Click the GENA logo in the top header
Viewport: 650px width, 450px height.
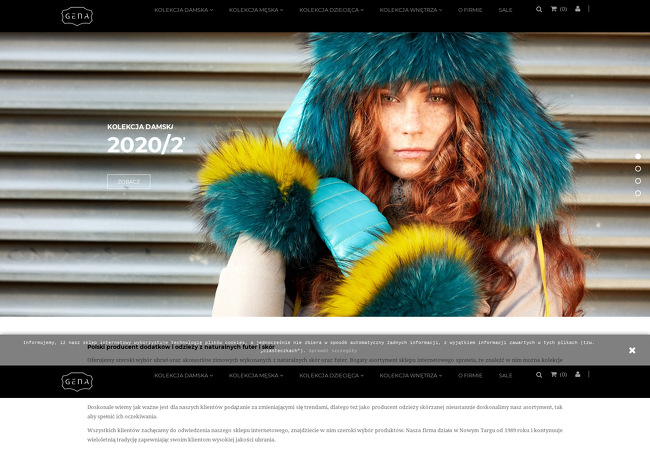tap(77, 16)
